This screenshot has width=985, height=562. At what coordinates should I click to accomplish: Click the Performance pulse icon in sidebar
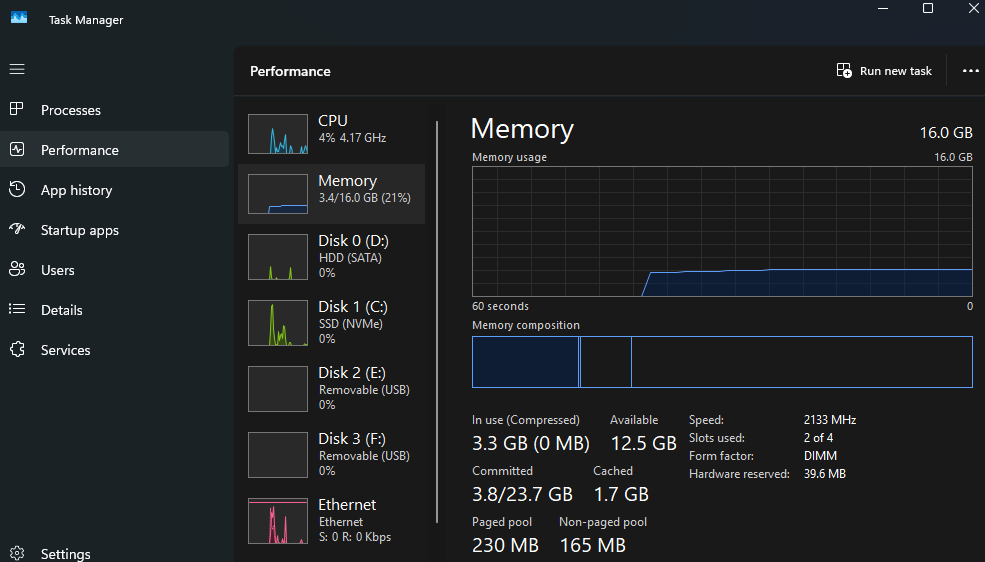[17, 149]
